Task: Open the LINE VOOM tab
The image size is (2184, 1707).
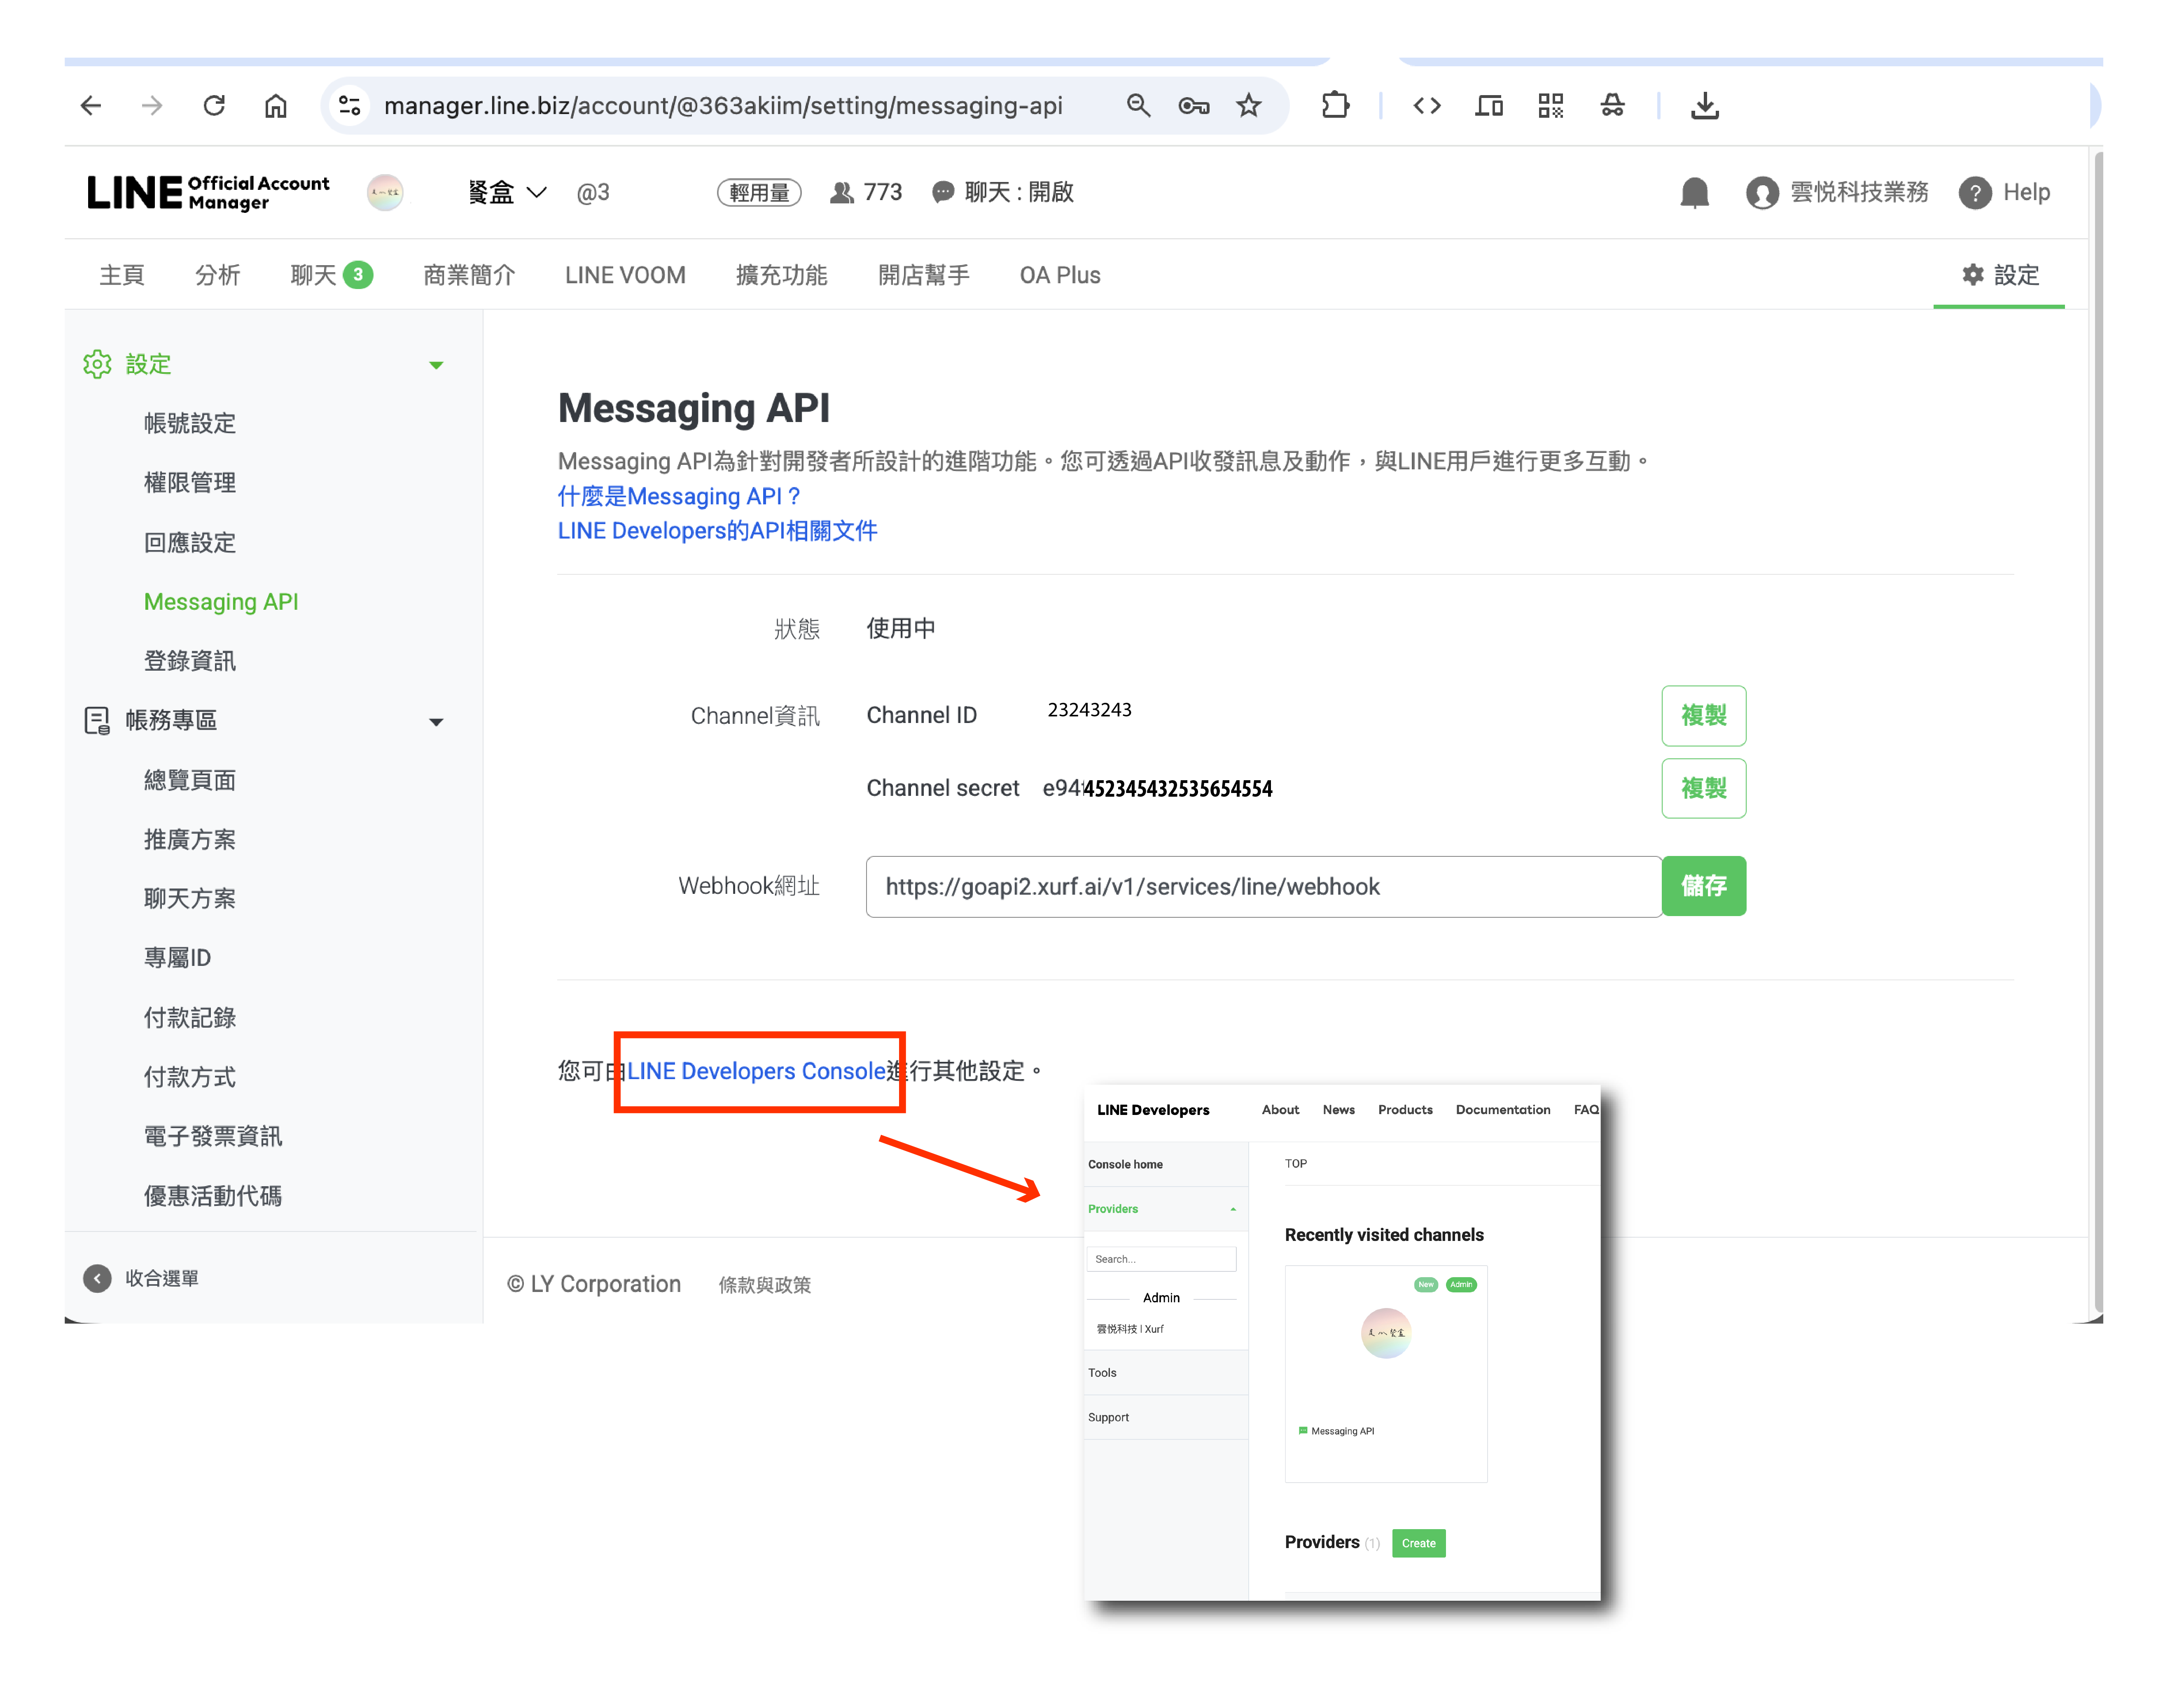Action: 625,275
